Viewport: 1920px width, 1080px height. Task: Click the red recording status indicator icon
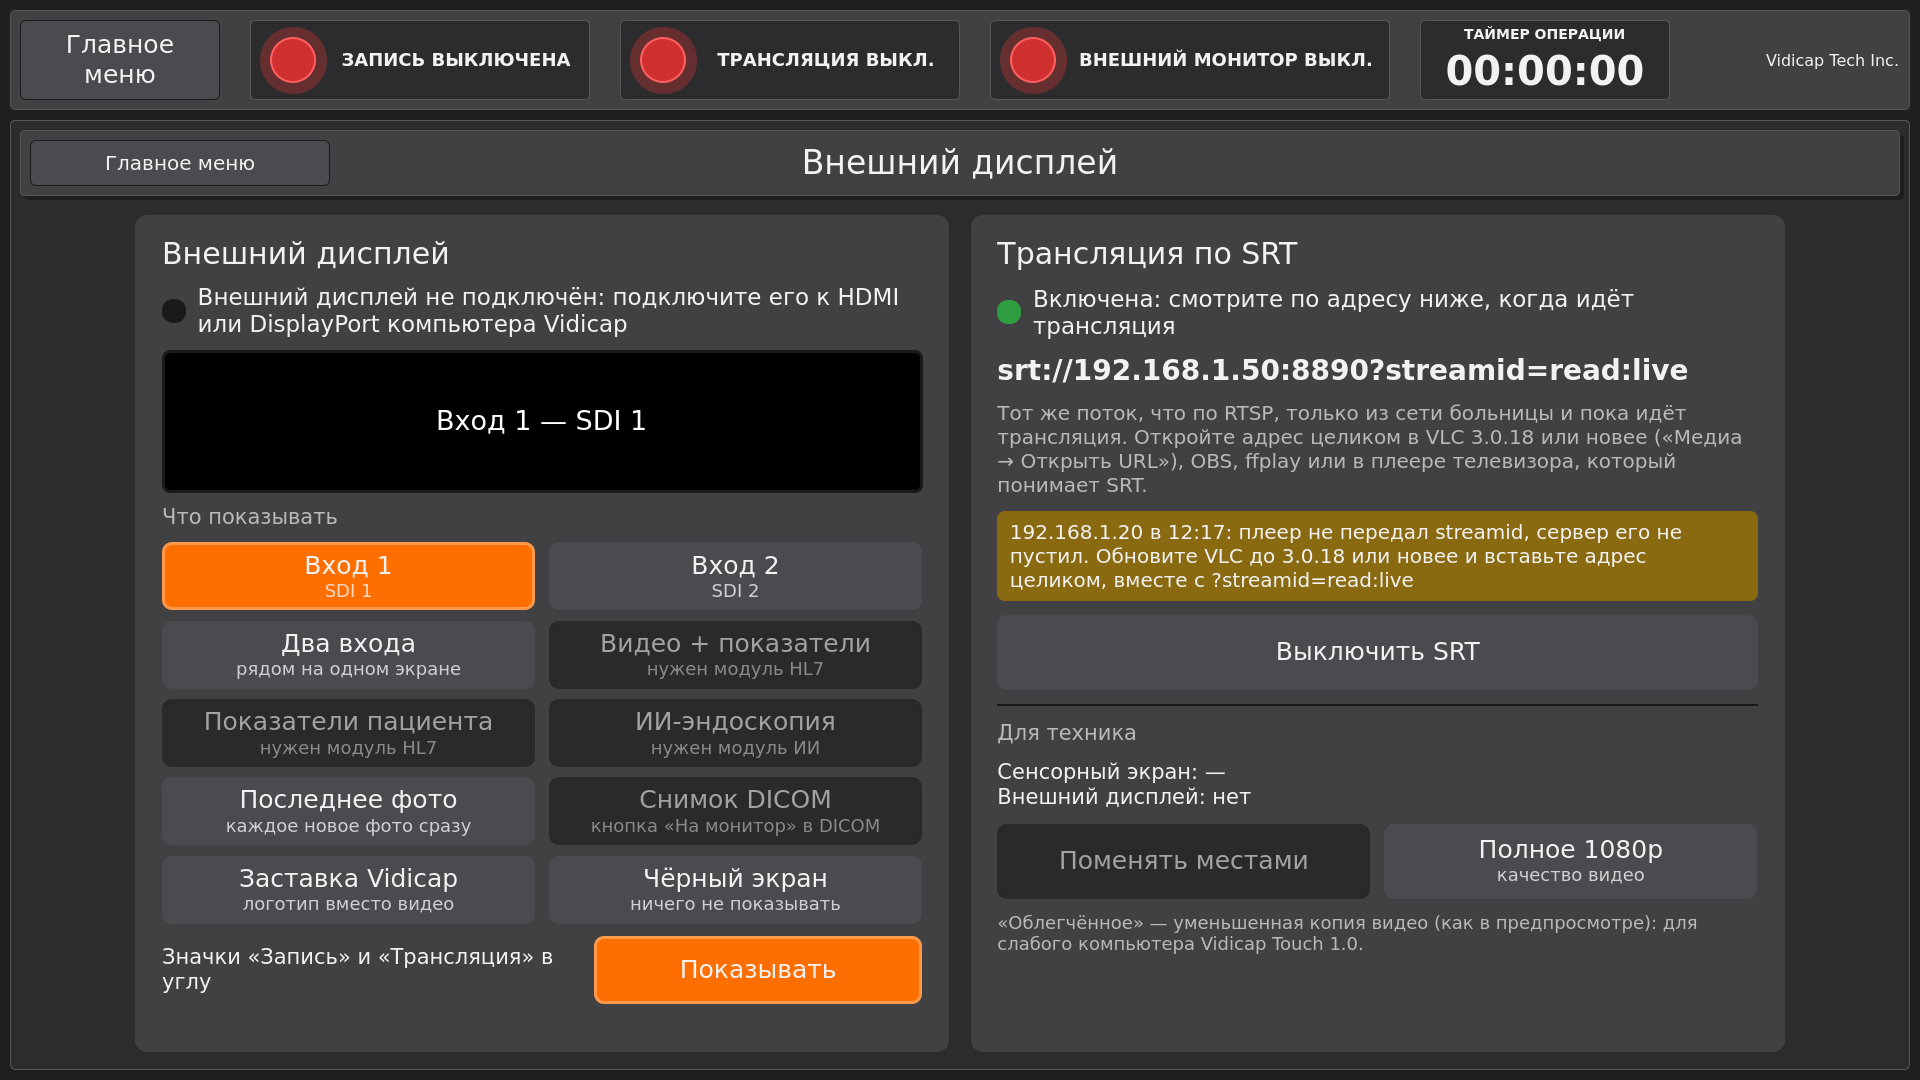click(x=293, y=60)
